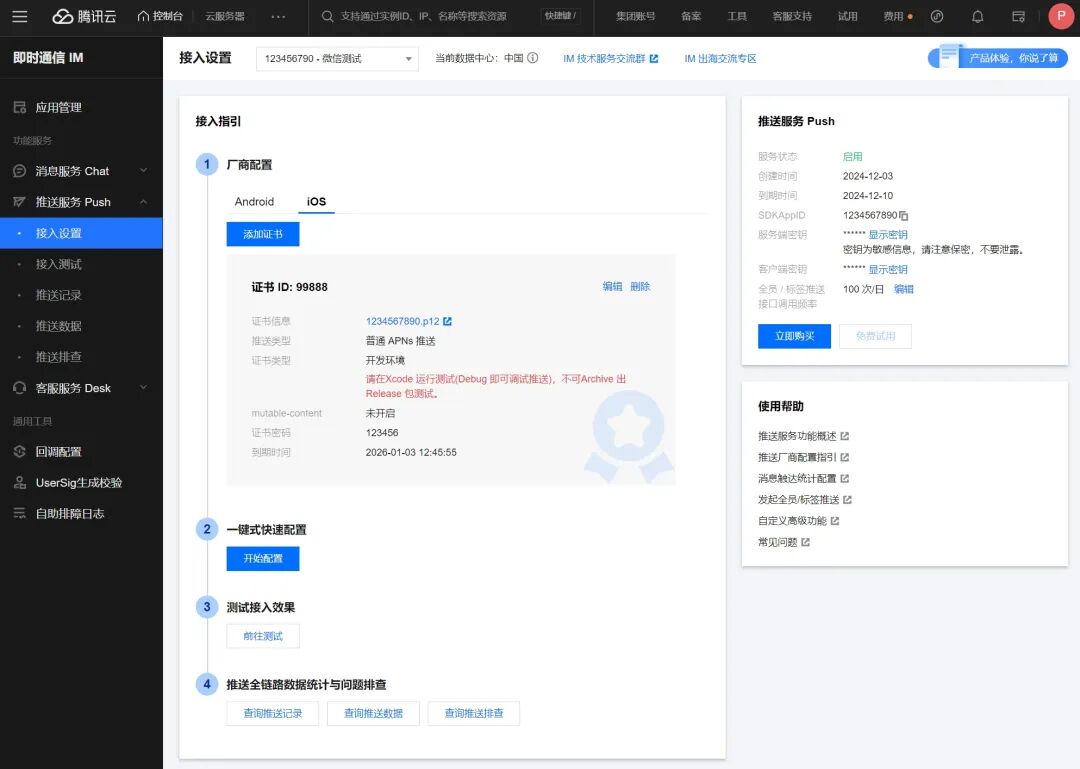This screenshot has width=1080, height=769.
Task: Expand the 消息服务 Chat menu
Action: click(143, 171)
